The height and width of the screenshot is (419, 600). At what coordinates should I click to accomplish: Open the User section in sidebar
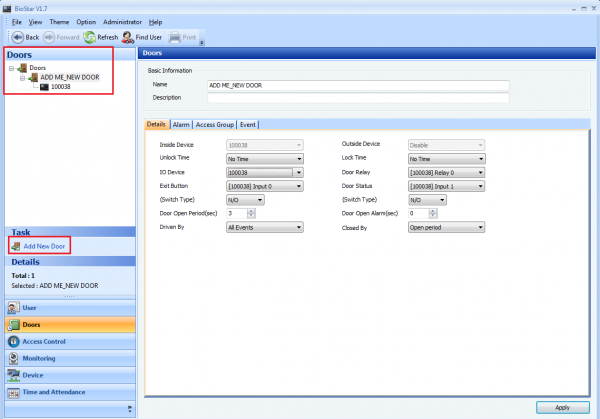30,307
